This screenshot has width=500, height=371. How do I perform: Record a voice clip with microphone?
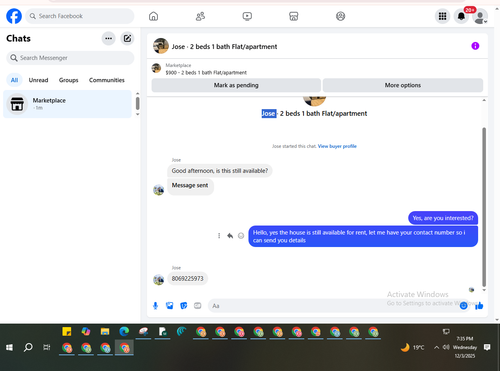point(155,306)
